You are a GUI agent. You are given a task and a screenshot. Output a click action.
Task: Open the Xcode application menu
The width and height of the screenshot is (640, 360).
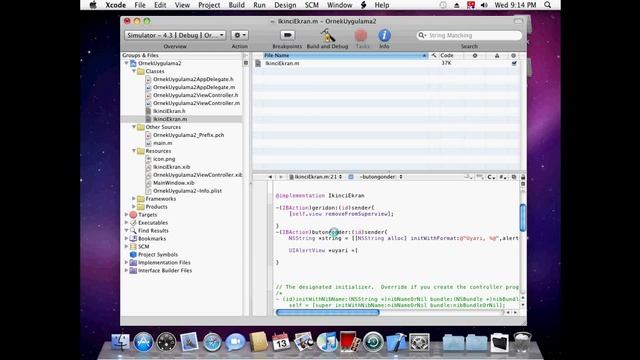point(116,5)
